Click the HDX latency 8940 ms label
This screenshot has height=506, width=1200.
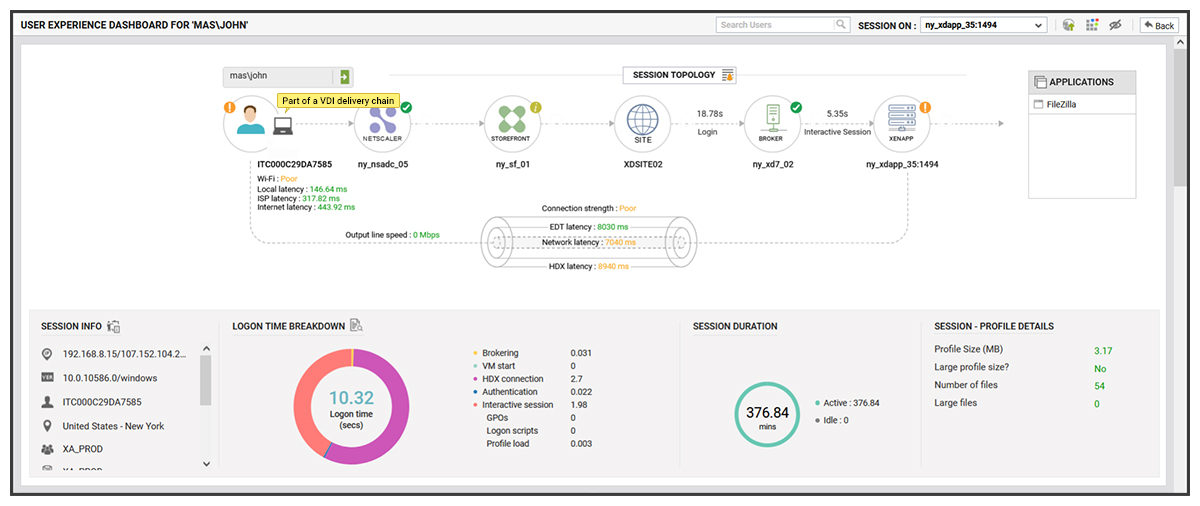pos(589,267)
